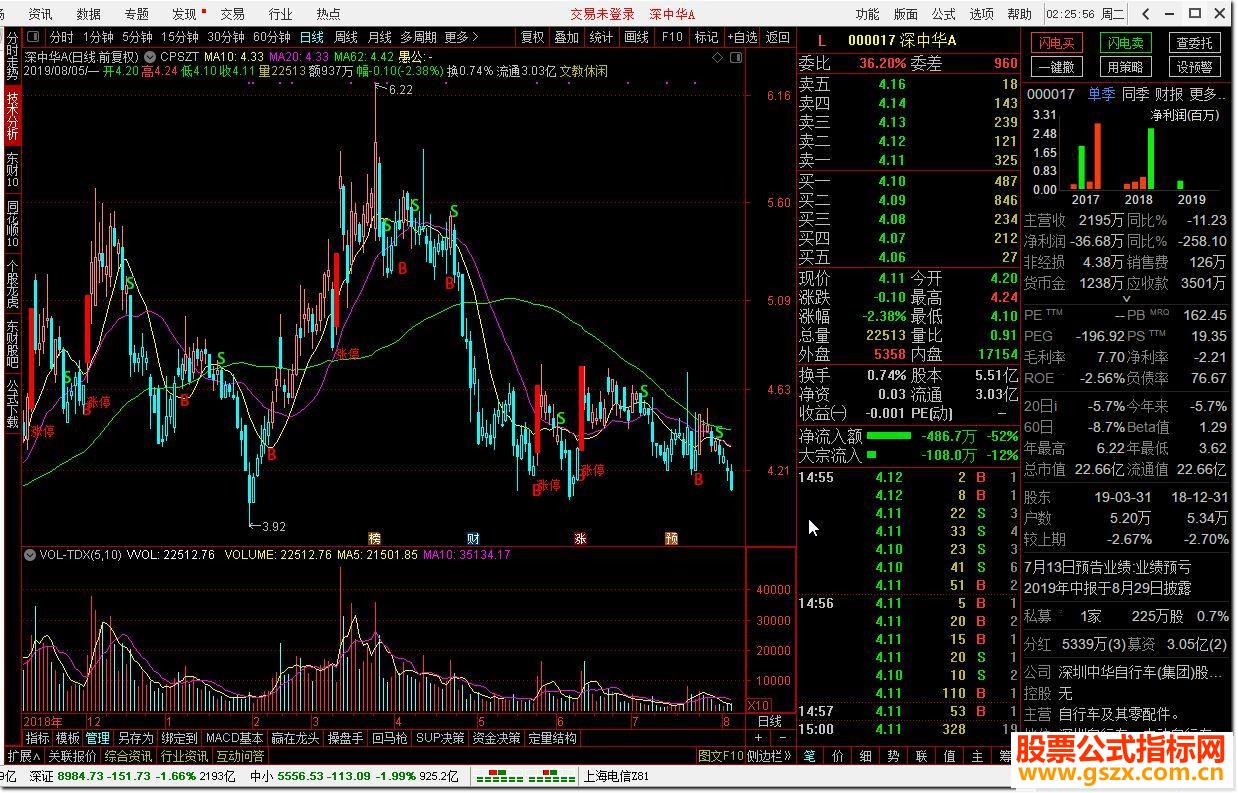Click the 返回 button
Image resolution: width=1238 pixels, height=793 pixels.
click(777, 37)
